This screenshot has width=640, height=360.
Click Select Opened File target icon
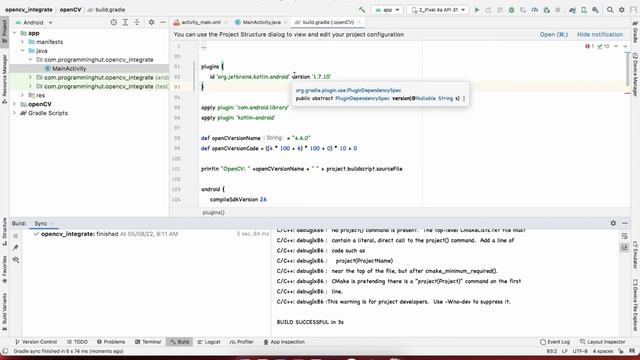pyautogui.click(x=114, y=22)
